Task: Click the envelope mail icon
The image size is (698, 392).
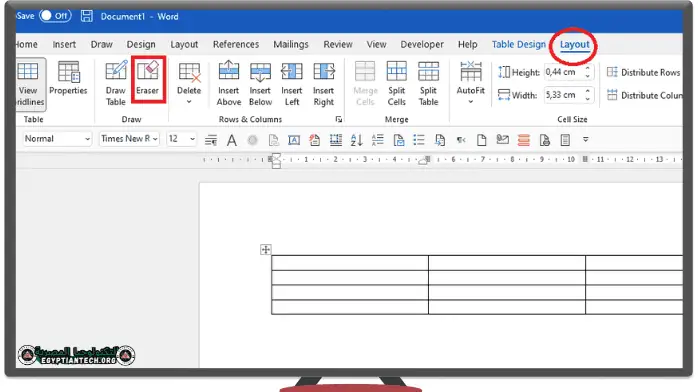Action: tap(503, 140)
